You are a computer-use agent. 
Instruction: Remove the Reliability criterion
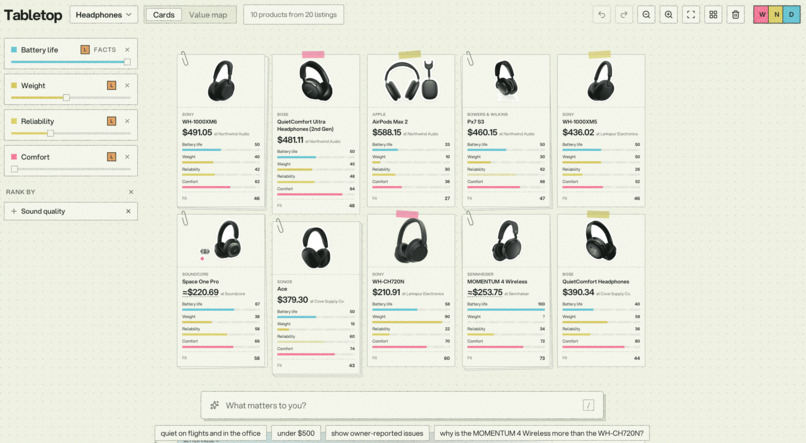(127, 121)
